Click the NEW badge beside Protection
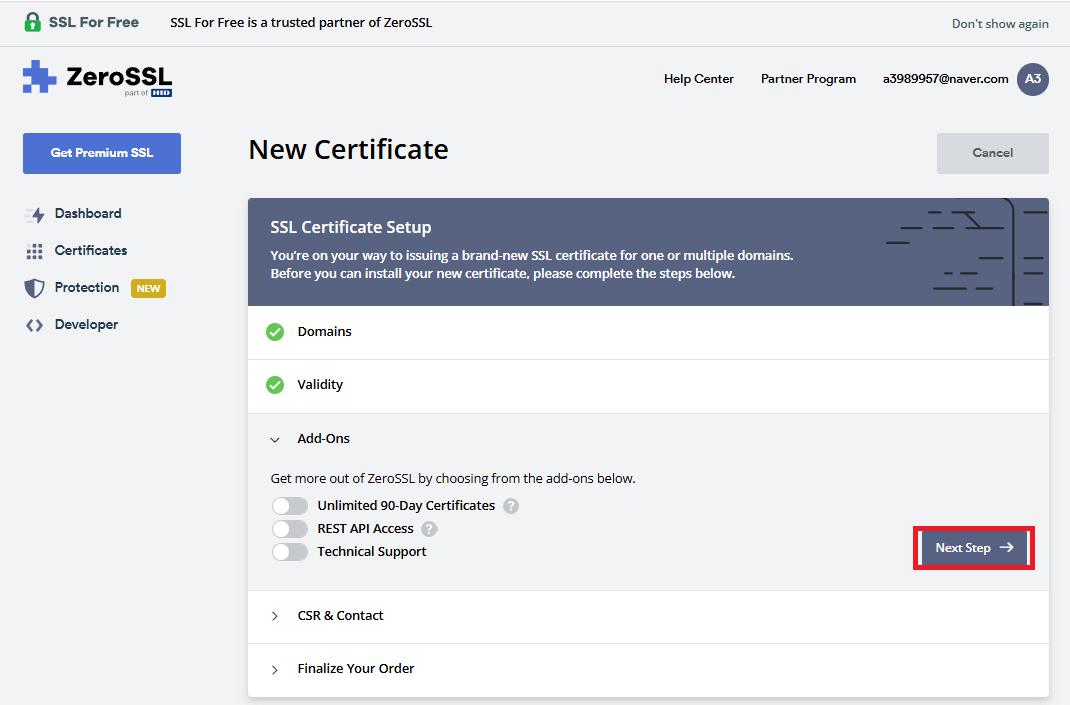Screen dimensions: 1070x705 coord(148,288)
